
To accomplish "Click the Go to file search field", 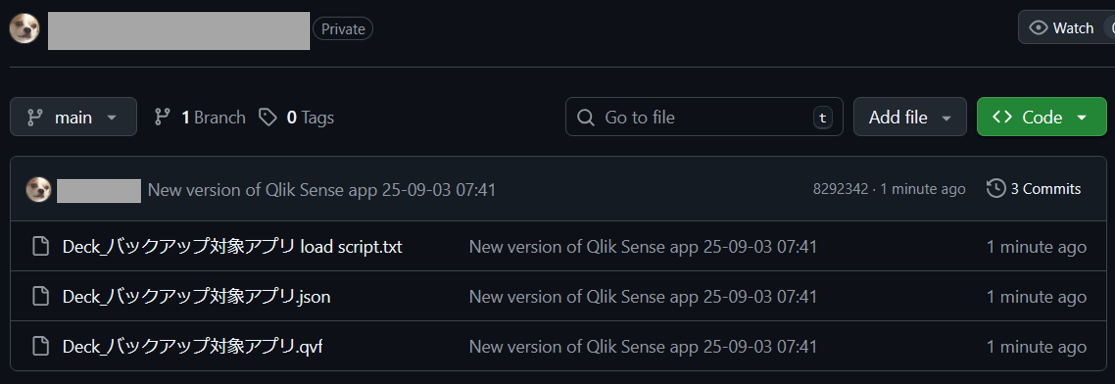I will [704, 117].
